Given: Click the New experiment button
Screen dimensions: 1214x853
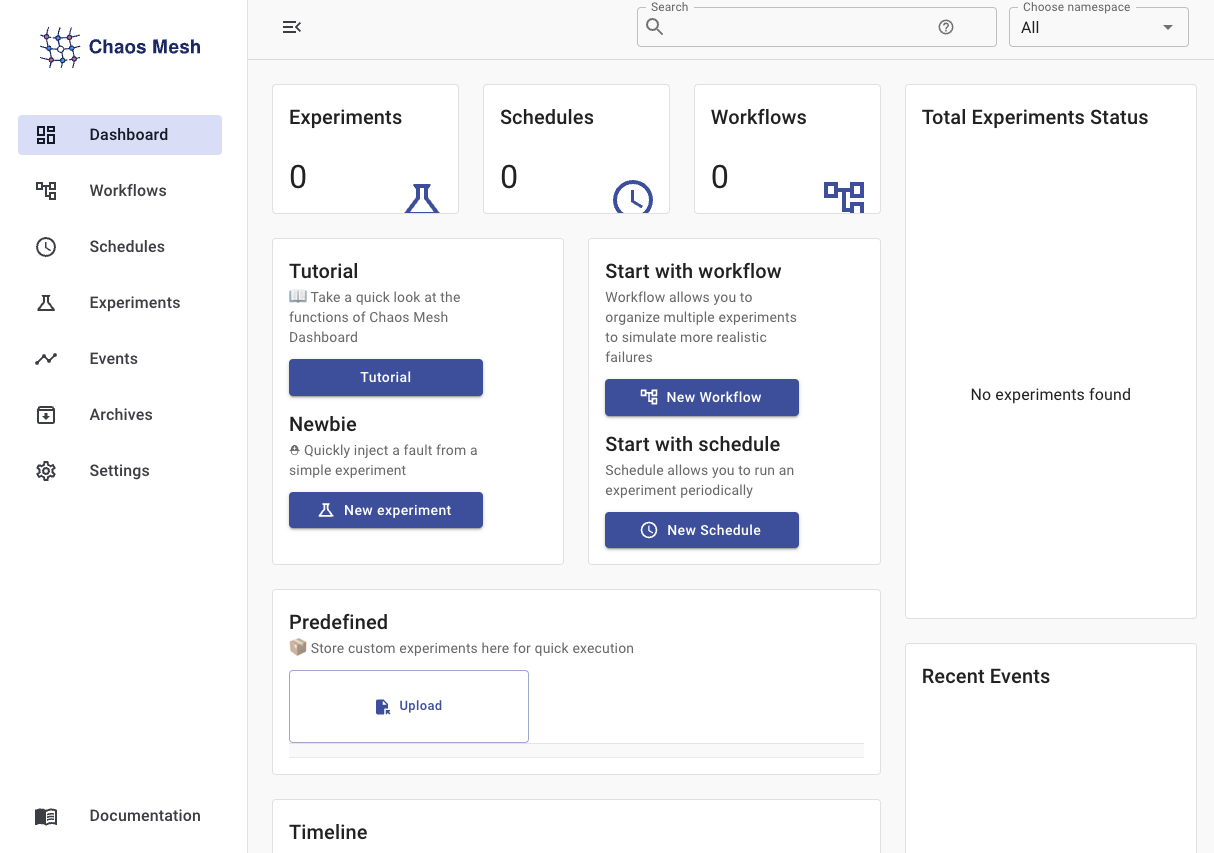Looking at the screenshot, I should (386, 510).
